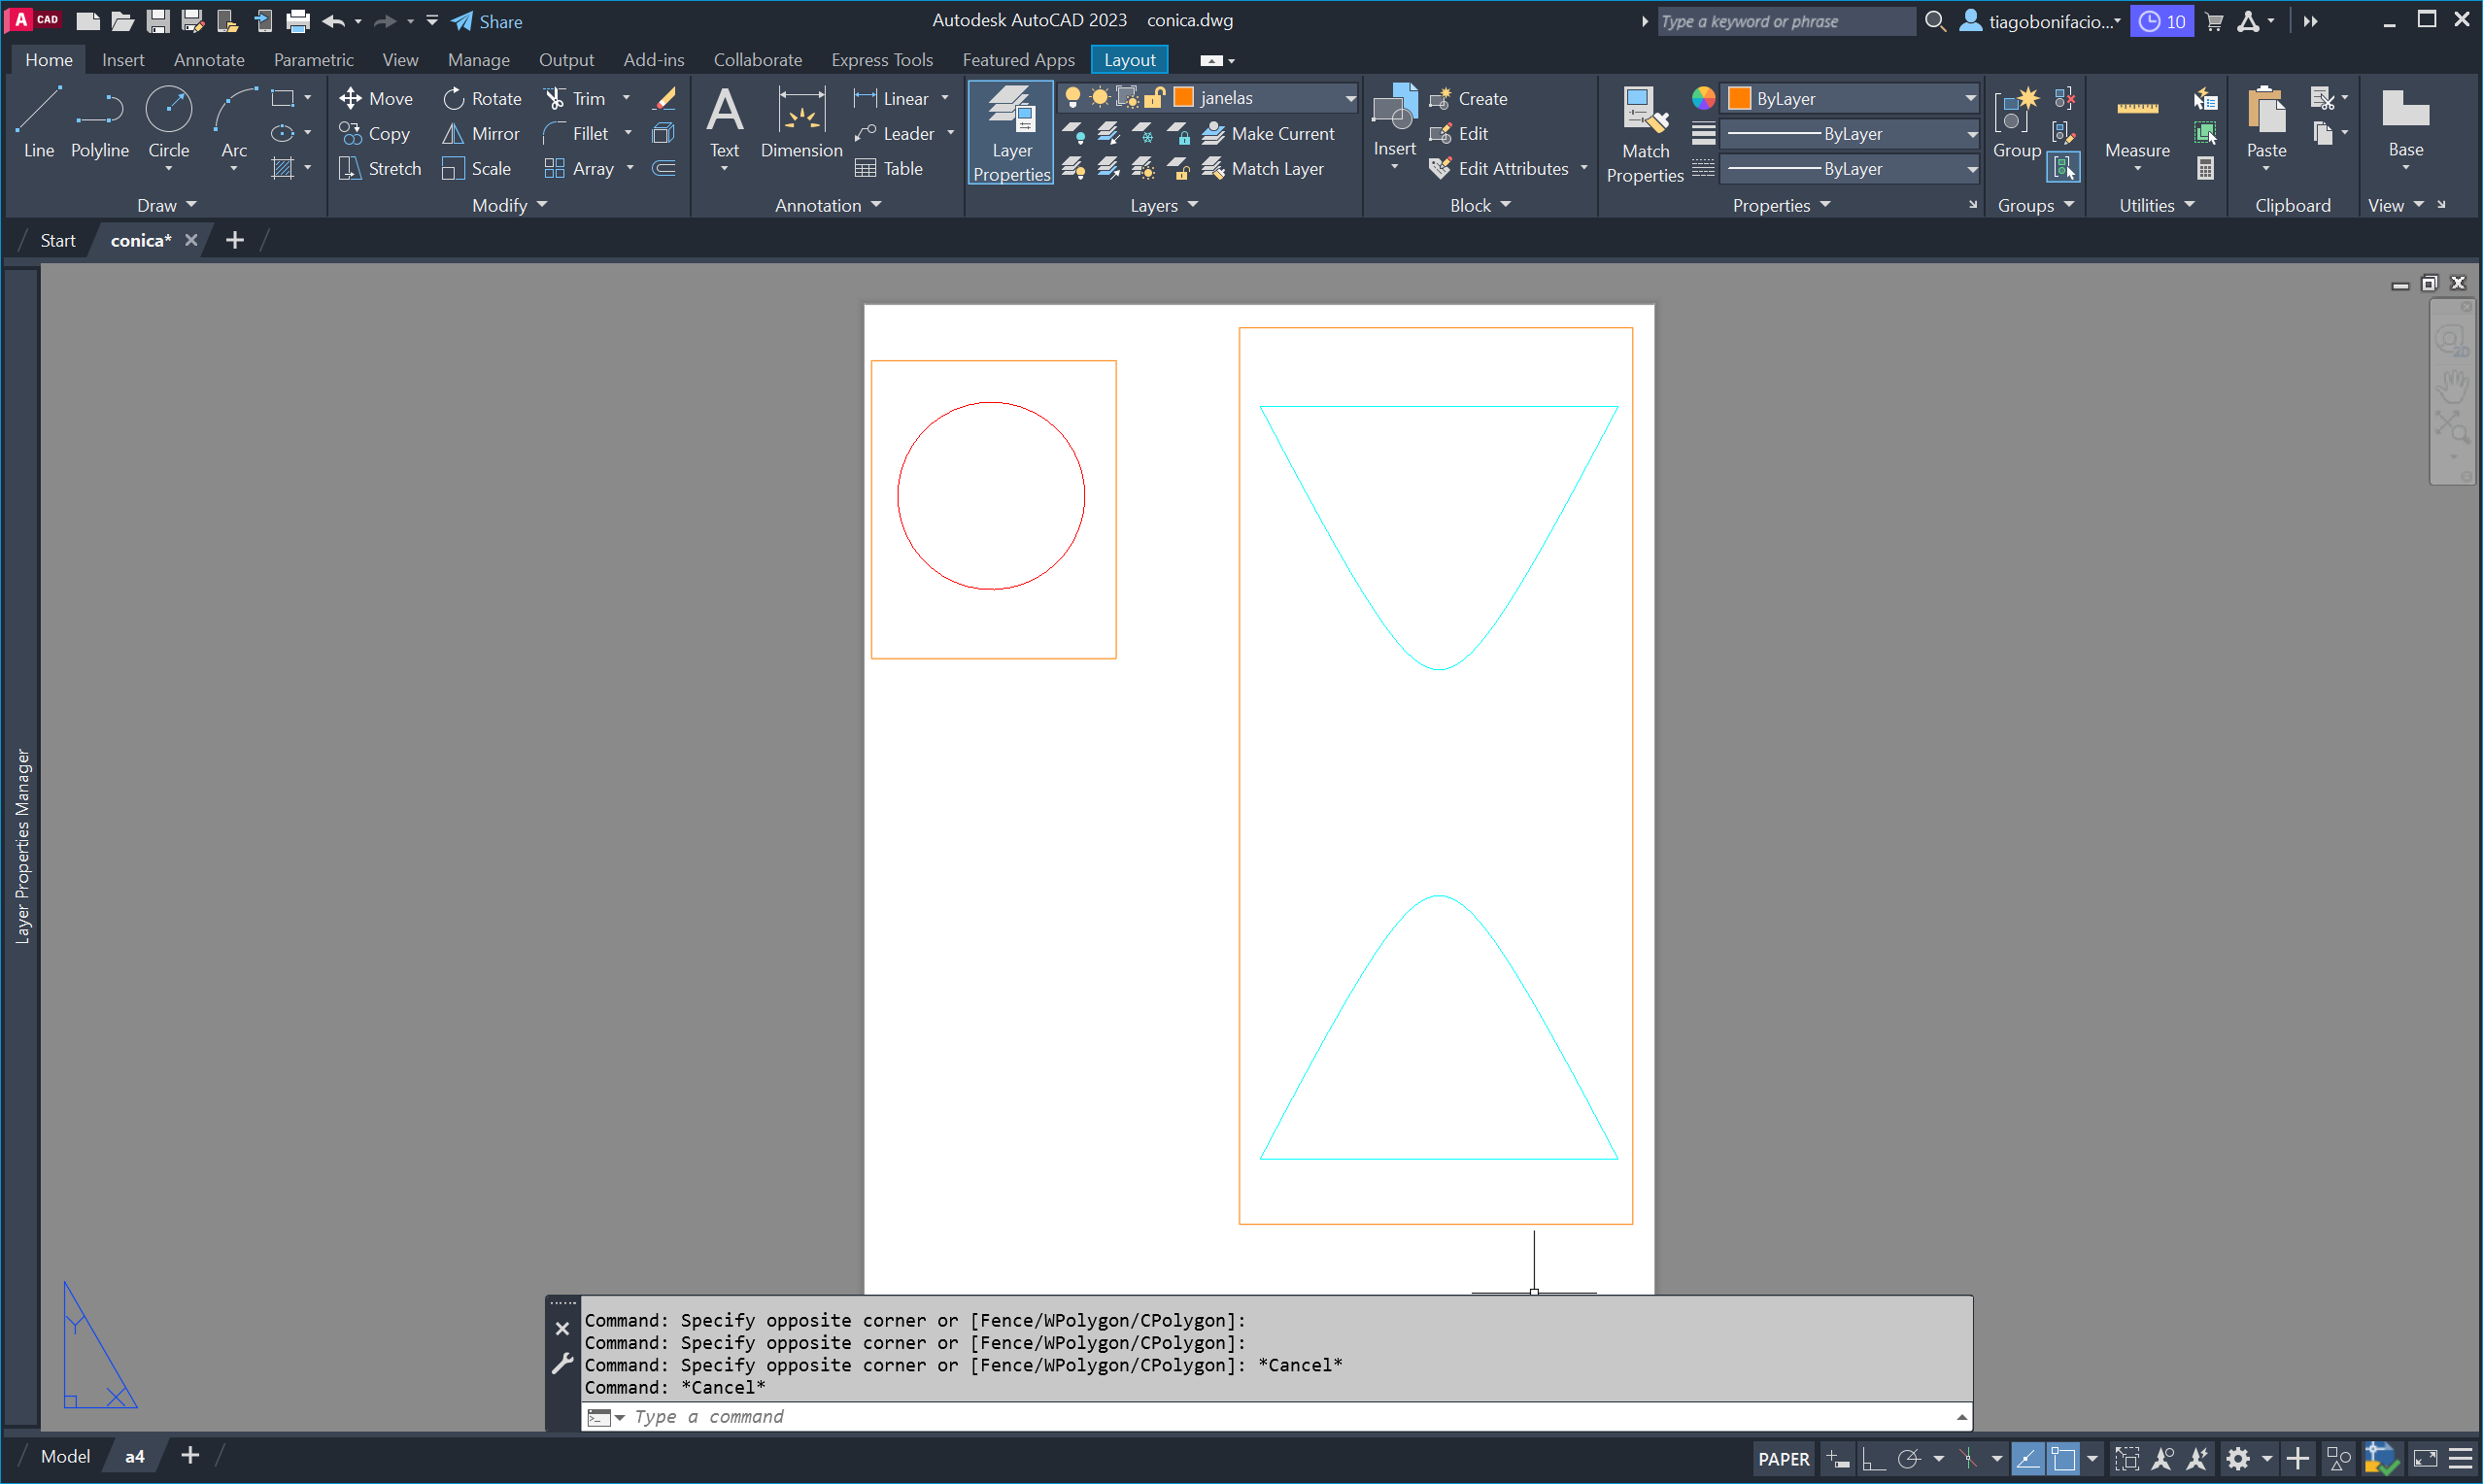Click Share in the title bar
Viewport: 2483px width, 1484px height.
point(487,21)
